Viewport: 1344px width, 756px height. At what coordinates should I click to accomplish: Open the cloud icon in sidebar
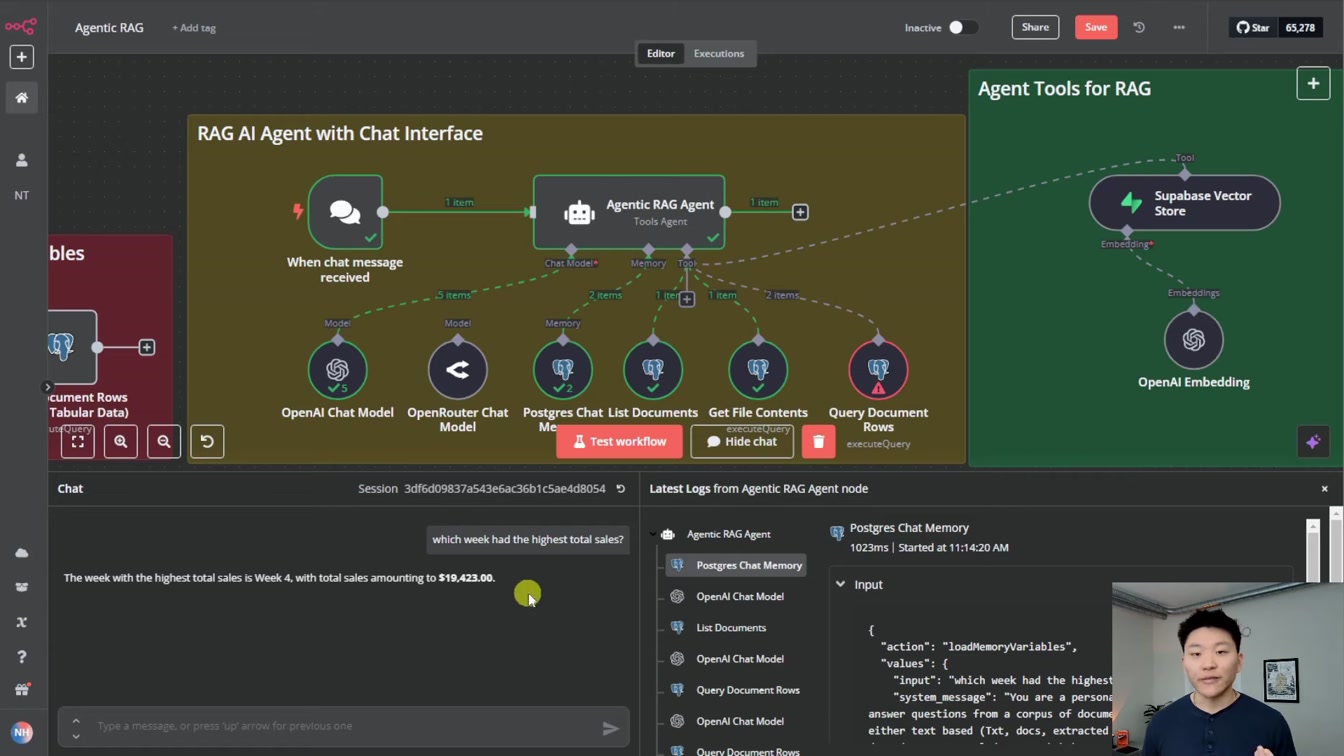[21, 553]
